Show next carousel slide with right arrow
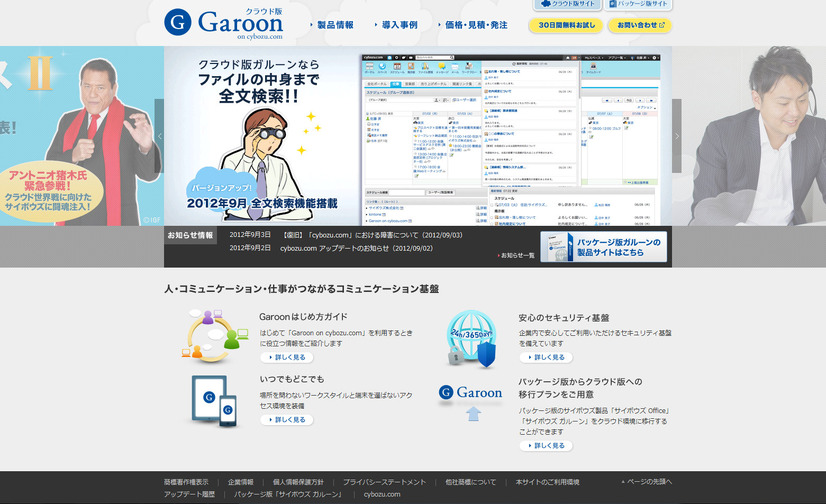The width and height of the screenshot is (826, 504). (677, 136)
